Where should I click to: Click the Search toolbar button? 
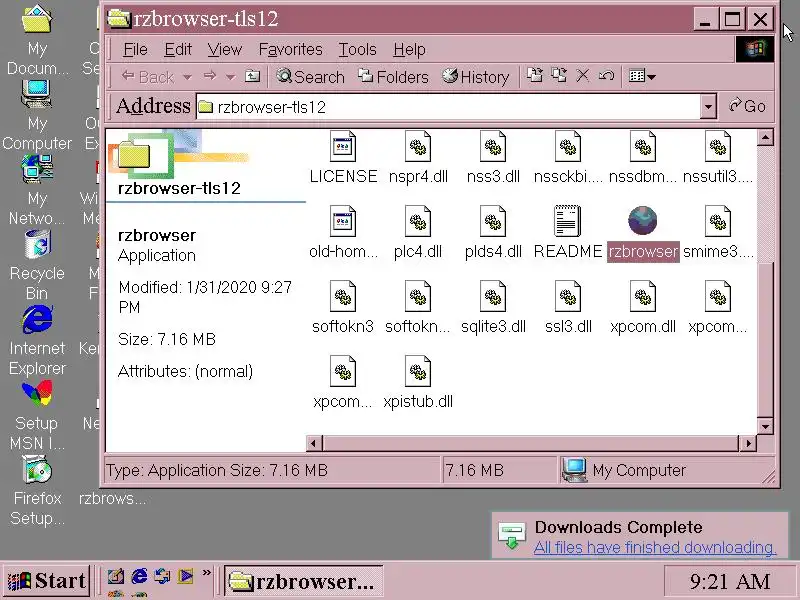(310, 77)
